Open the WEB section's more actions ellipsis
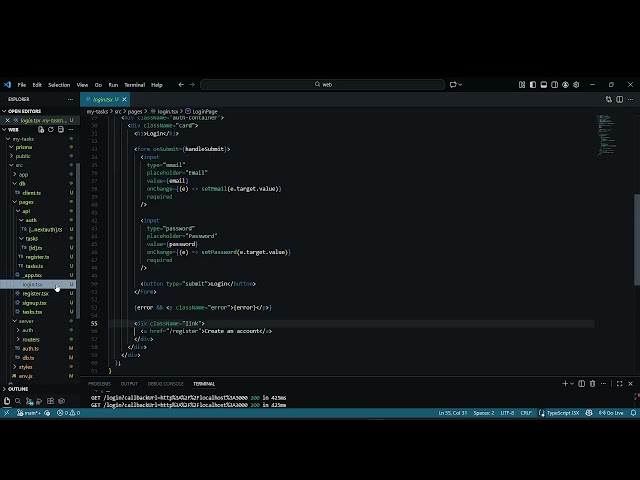The image size is (640, 480). (71, 129)
